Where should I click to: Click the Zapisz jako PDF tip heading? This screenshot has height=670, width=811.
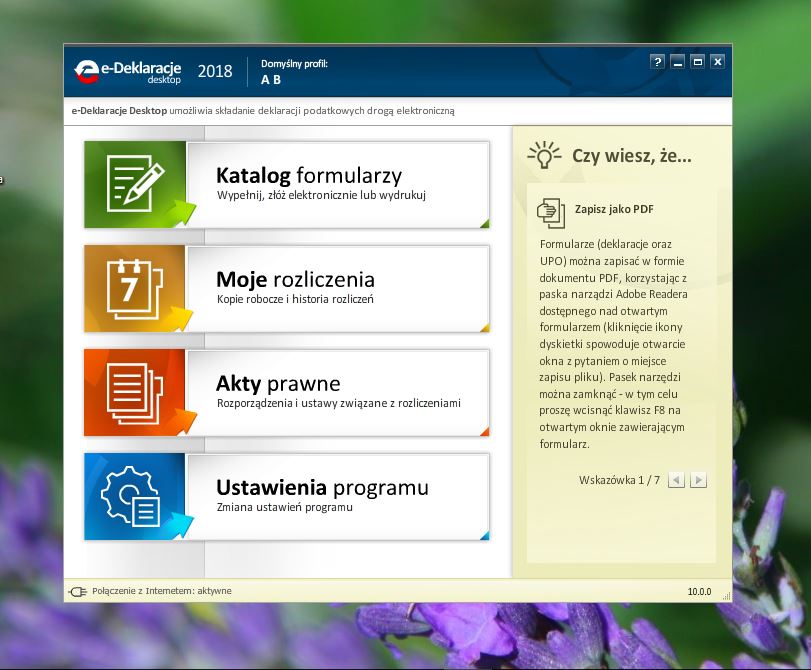[x=614, y=210]
